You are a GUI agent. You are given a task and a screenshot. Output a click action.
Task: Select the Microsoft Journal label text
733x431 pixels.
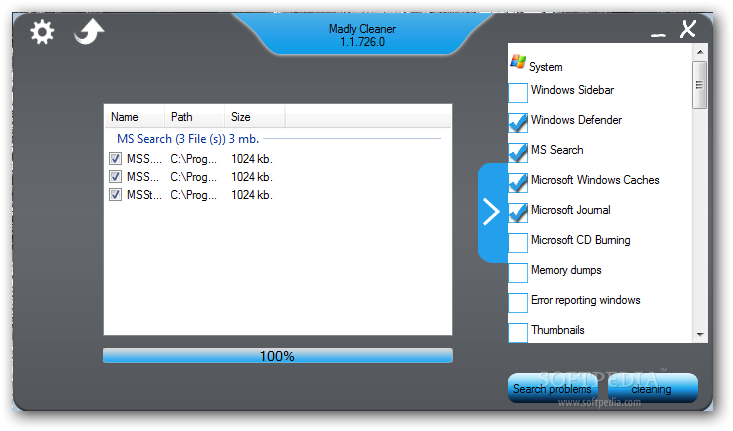[571, 210]
